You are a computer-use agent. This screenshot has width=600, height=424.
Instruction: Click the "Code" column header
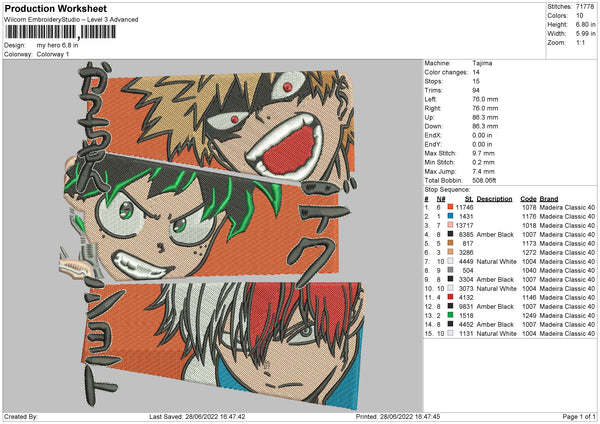point(528,199)
